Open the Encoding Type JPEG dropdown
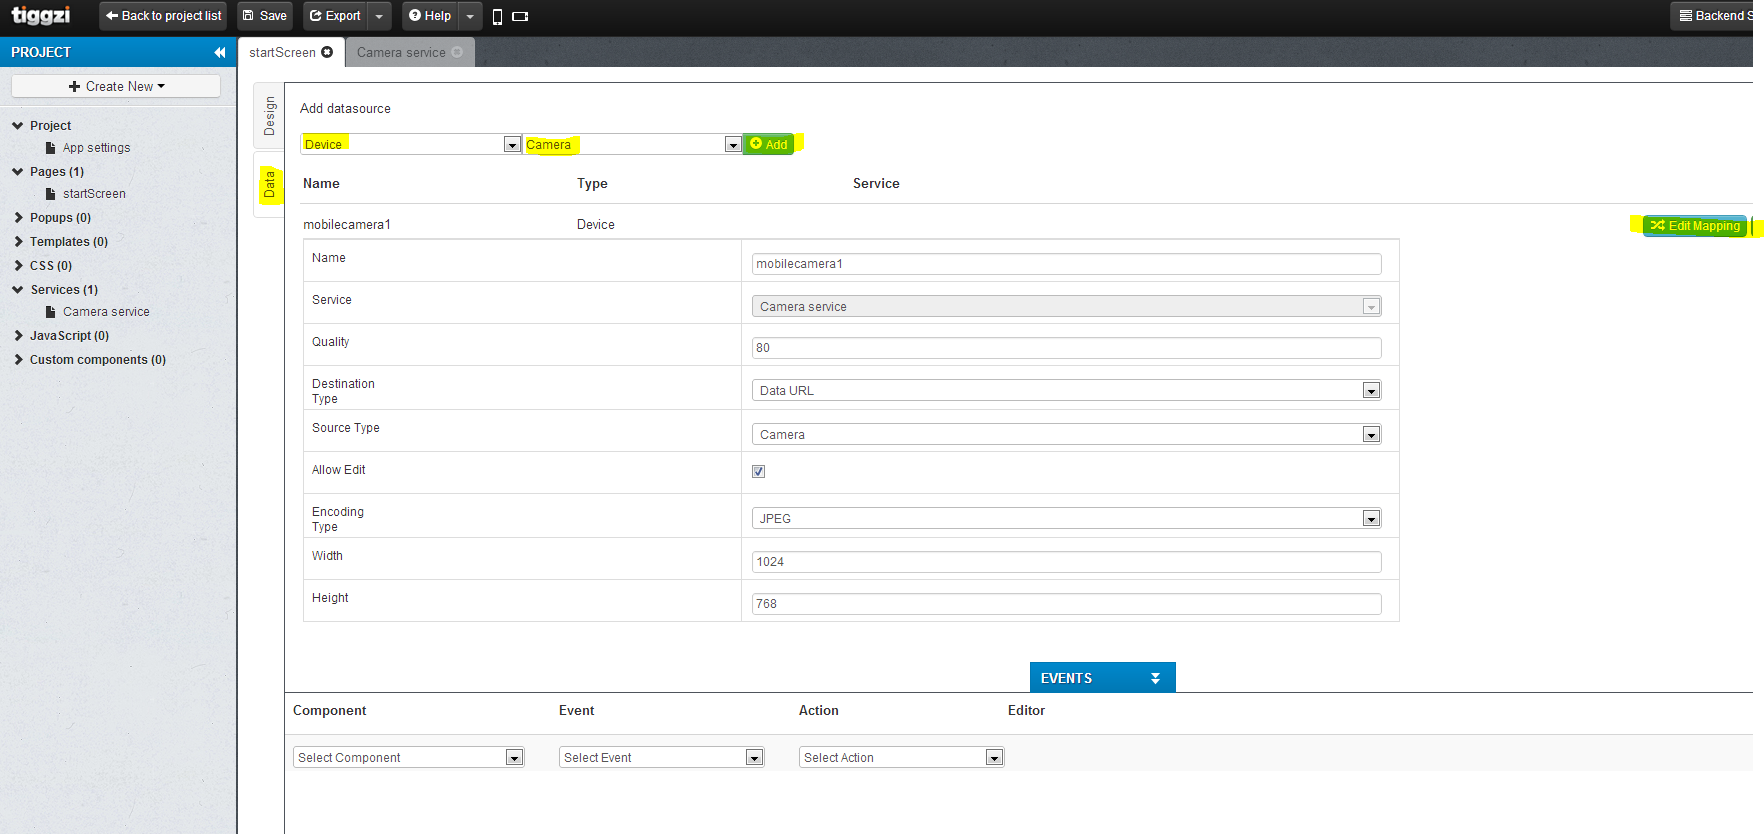The width and height of the screenshot is (1764, 834). coord(1370,519)
